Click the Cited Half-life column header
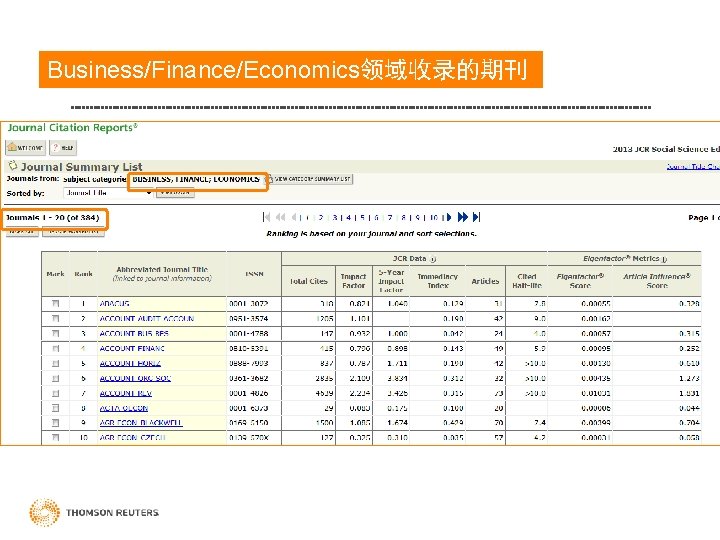The height and width of the screenshot is (540, 720). coord(527,281)
